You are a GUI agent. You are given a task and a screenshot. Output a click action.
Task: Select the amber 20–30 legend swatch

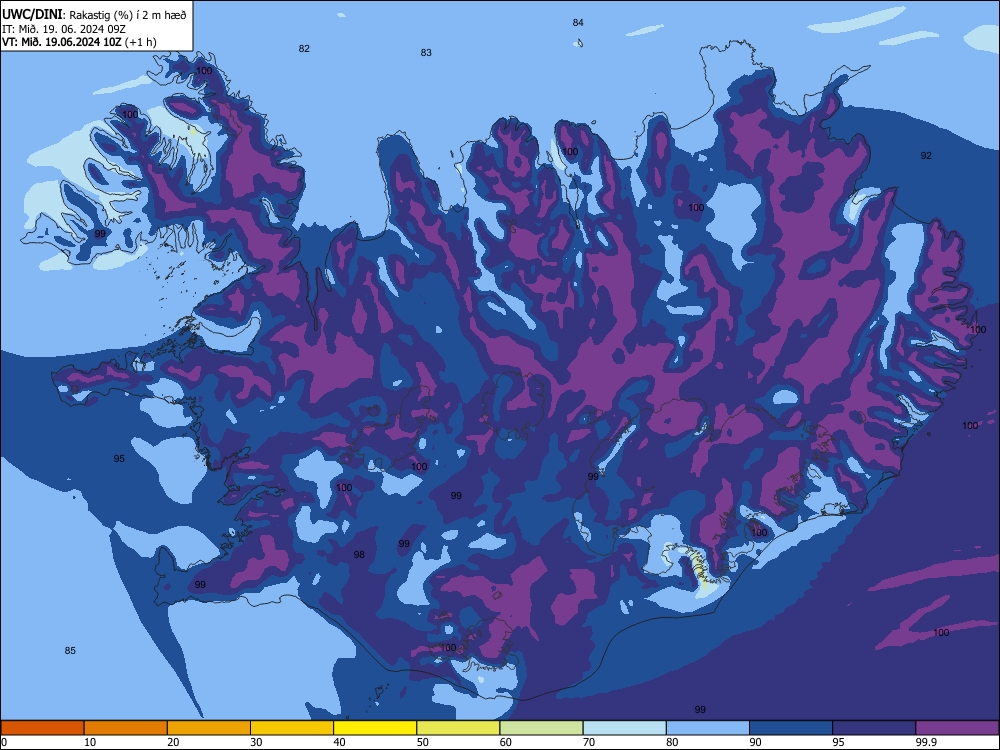pos(209,728)
